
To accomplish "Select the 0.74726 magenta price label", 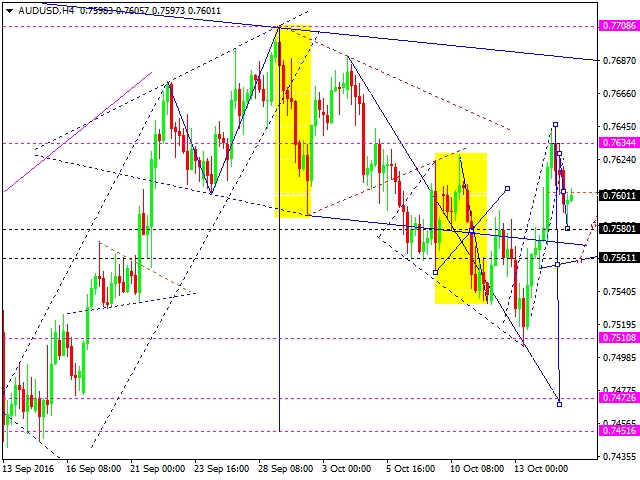I will [619, 398].
